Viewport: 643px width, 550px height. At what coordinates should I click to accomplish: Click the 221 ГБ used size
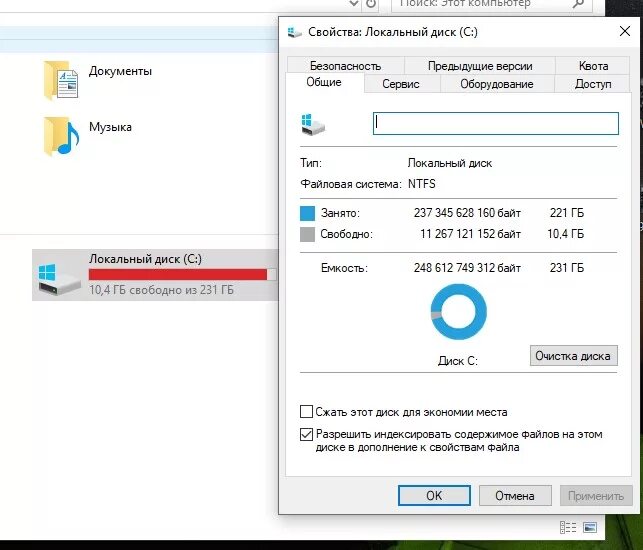[566, 213]
